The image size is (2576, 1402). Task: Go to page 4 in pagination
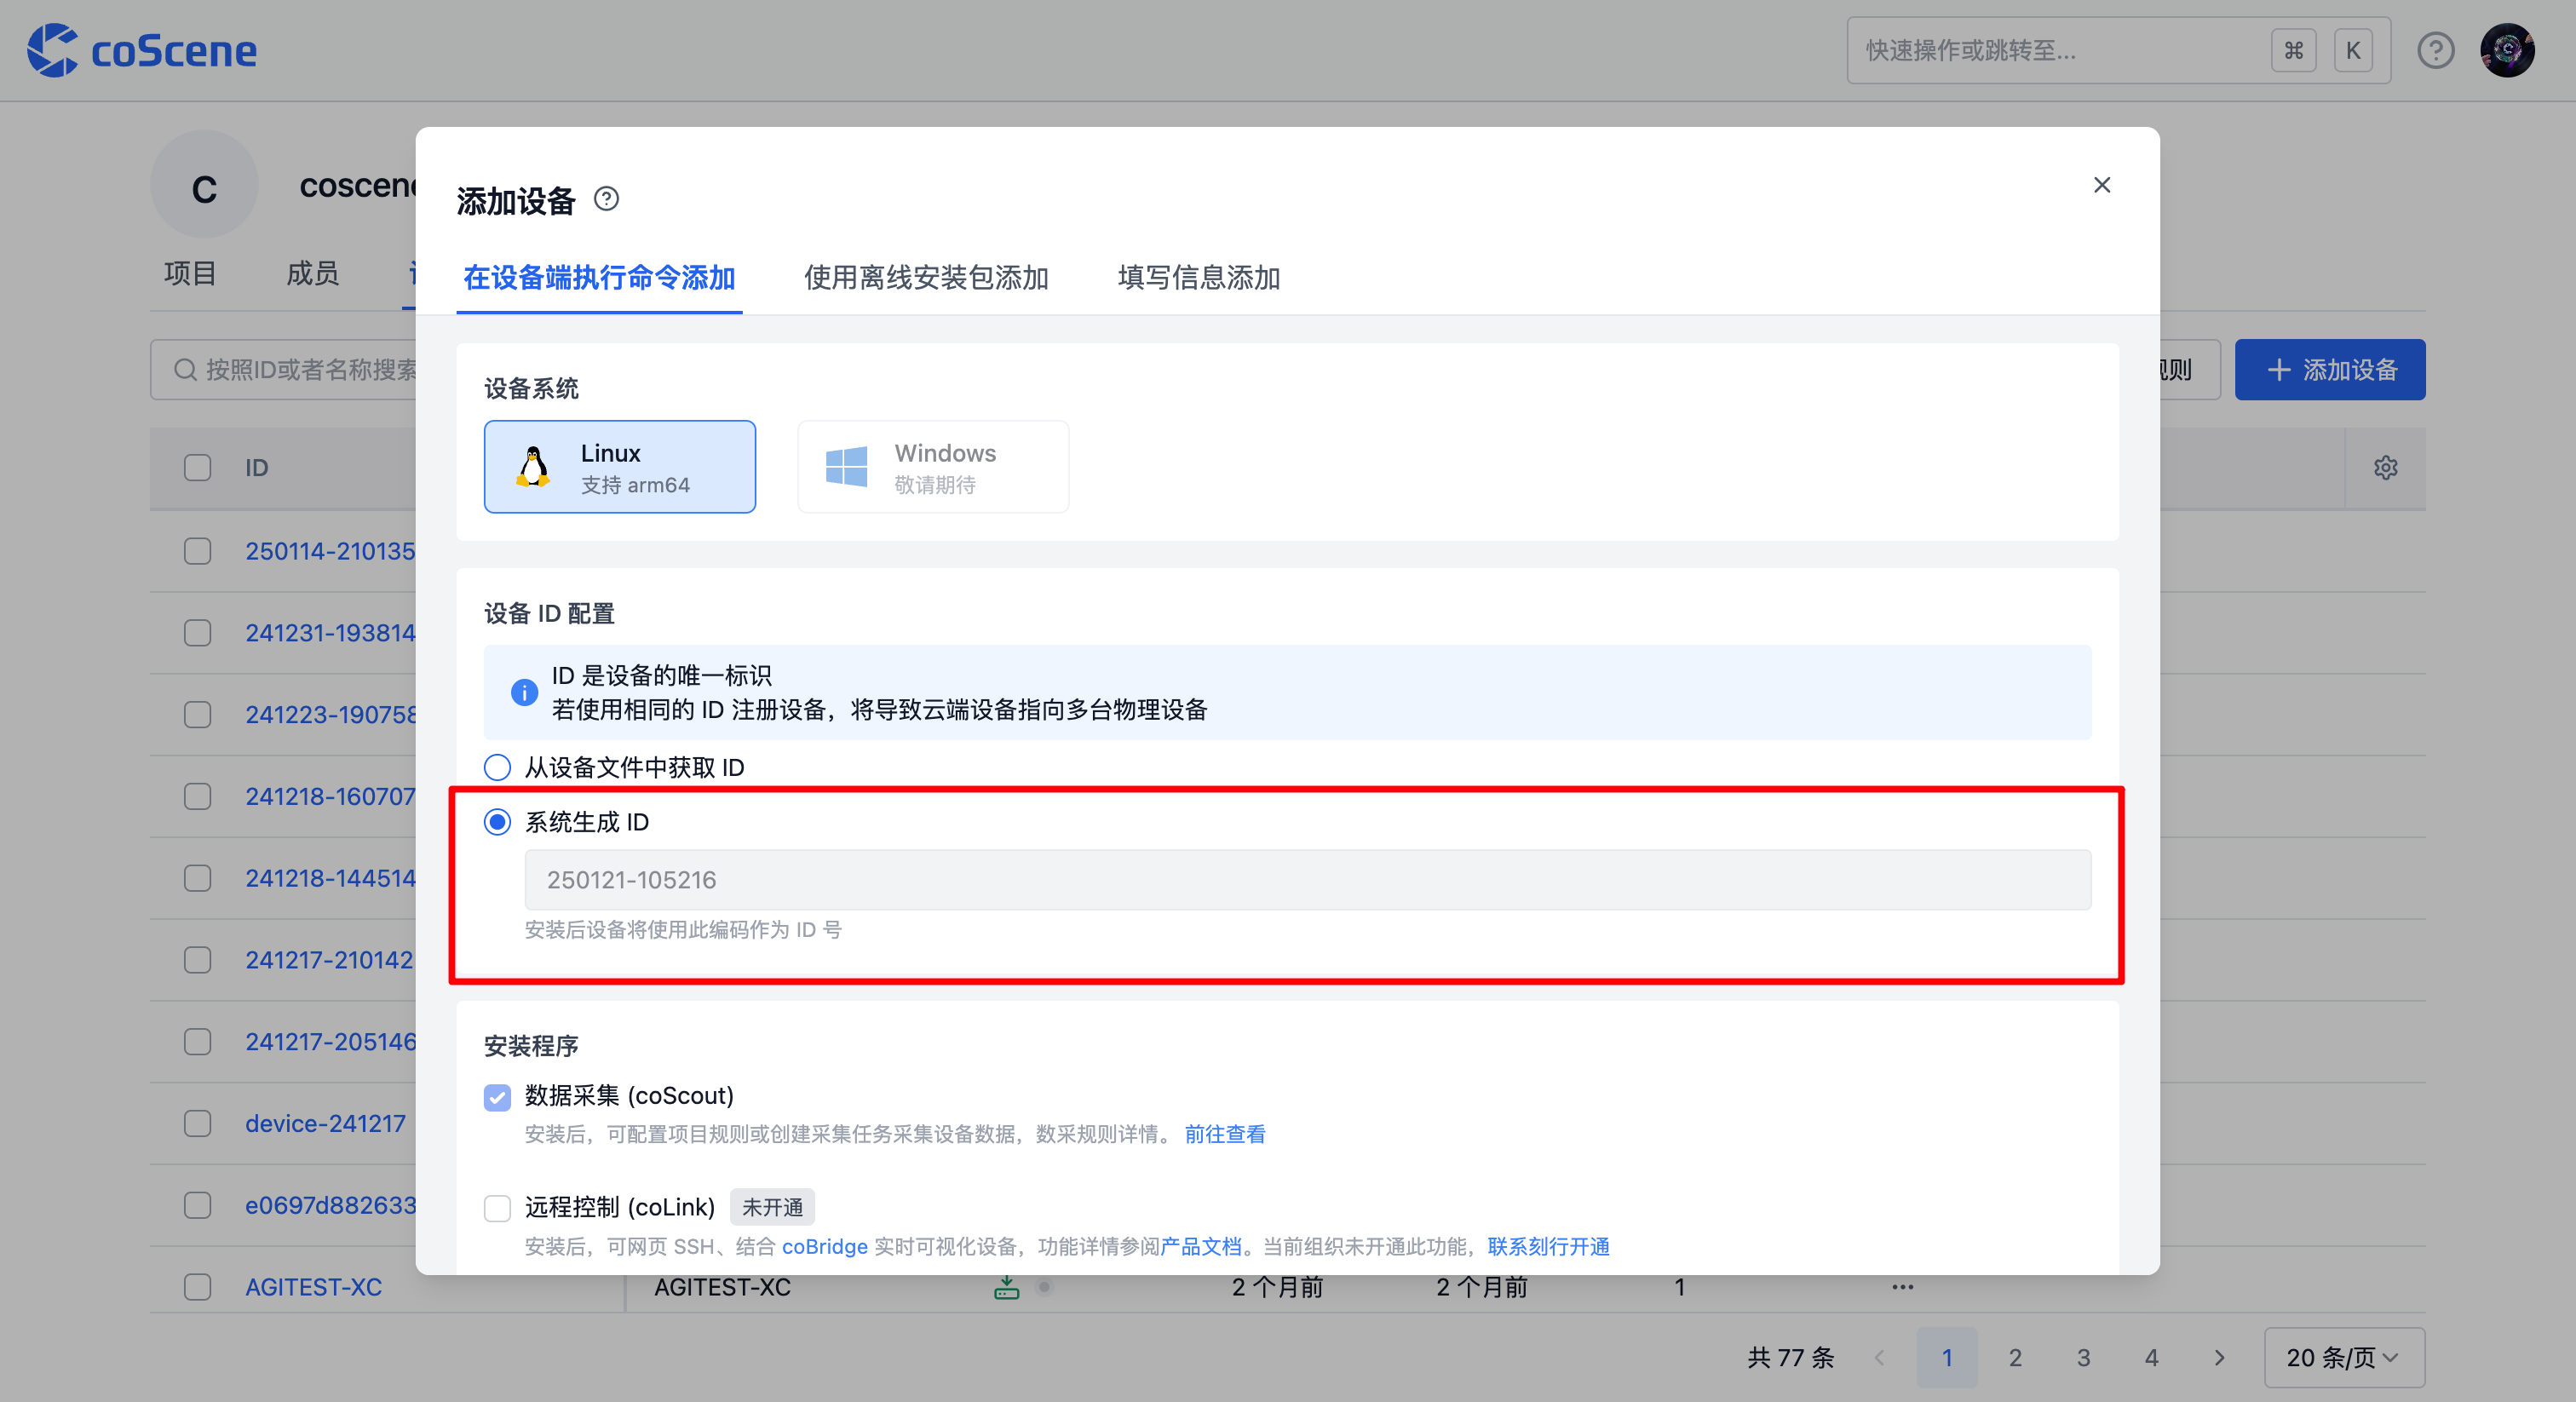point(2151,1358)
